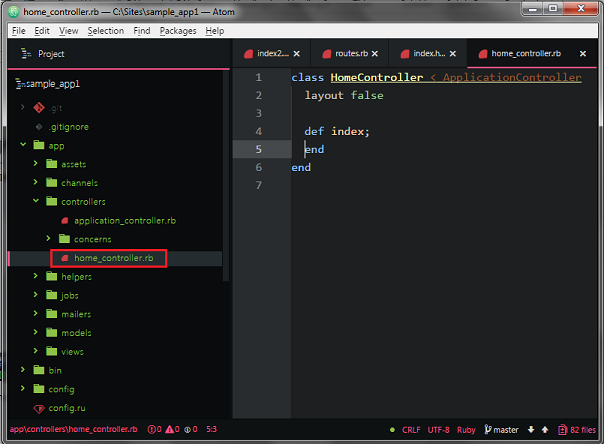The height and width of the screenshot is (444, 604).
Task: Select home_controller.rb in the tree
Action: [114, 258]
